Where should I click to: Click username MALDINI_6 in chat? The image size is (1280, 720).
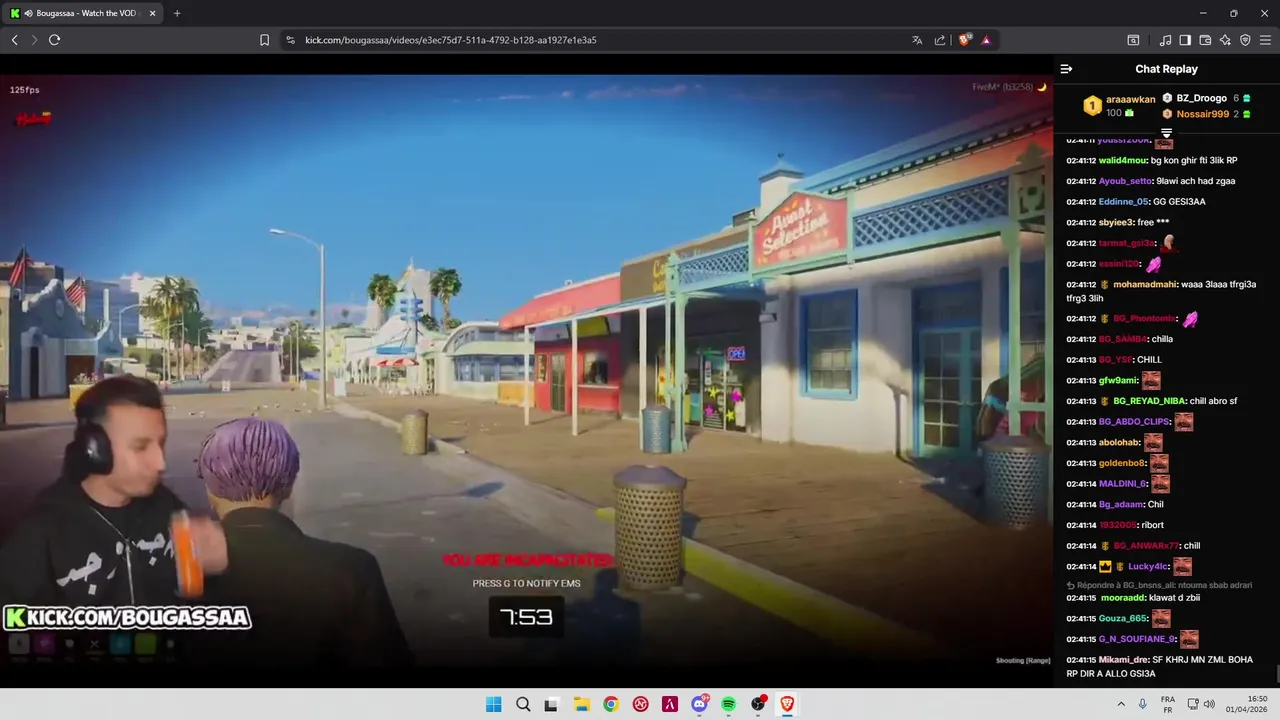1123,484
